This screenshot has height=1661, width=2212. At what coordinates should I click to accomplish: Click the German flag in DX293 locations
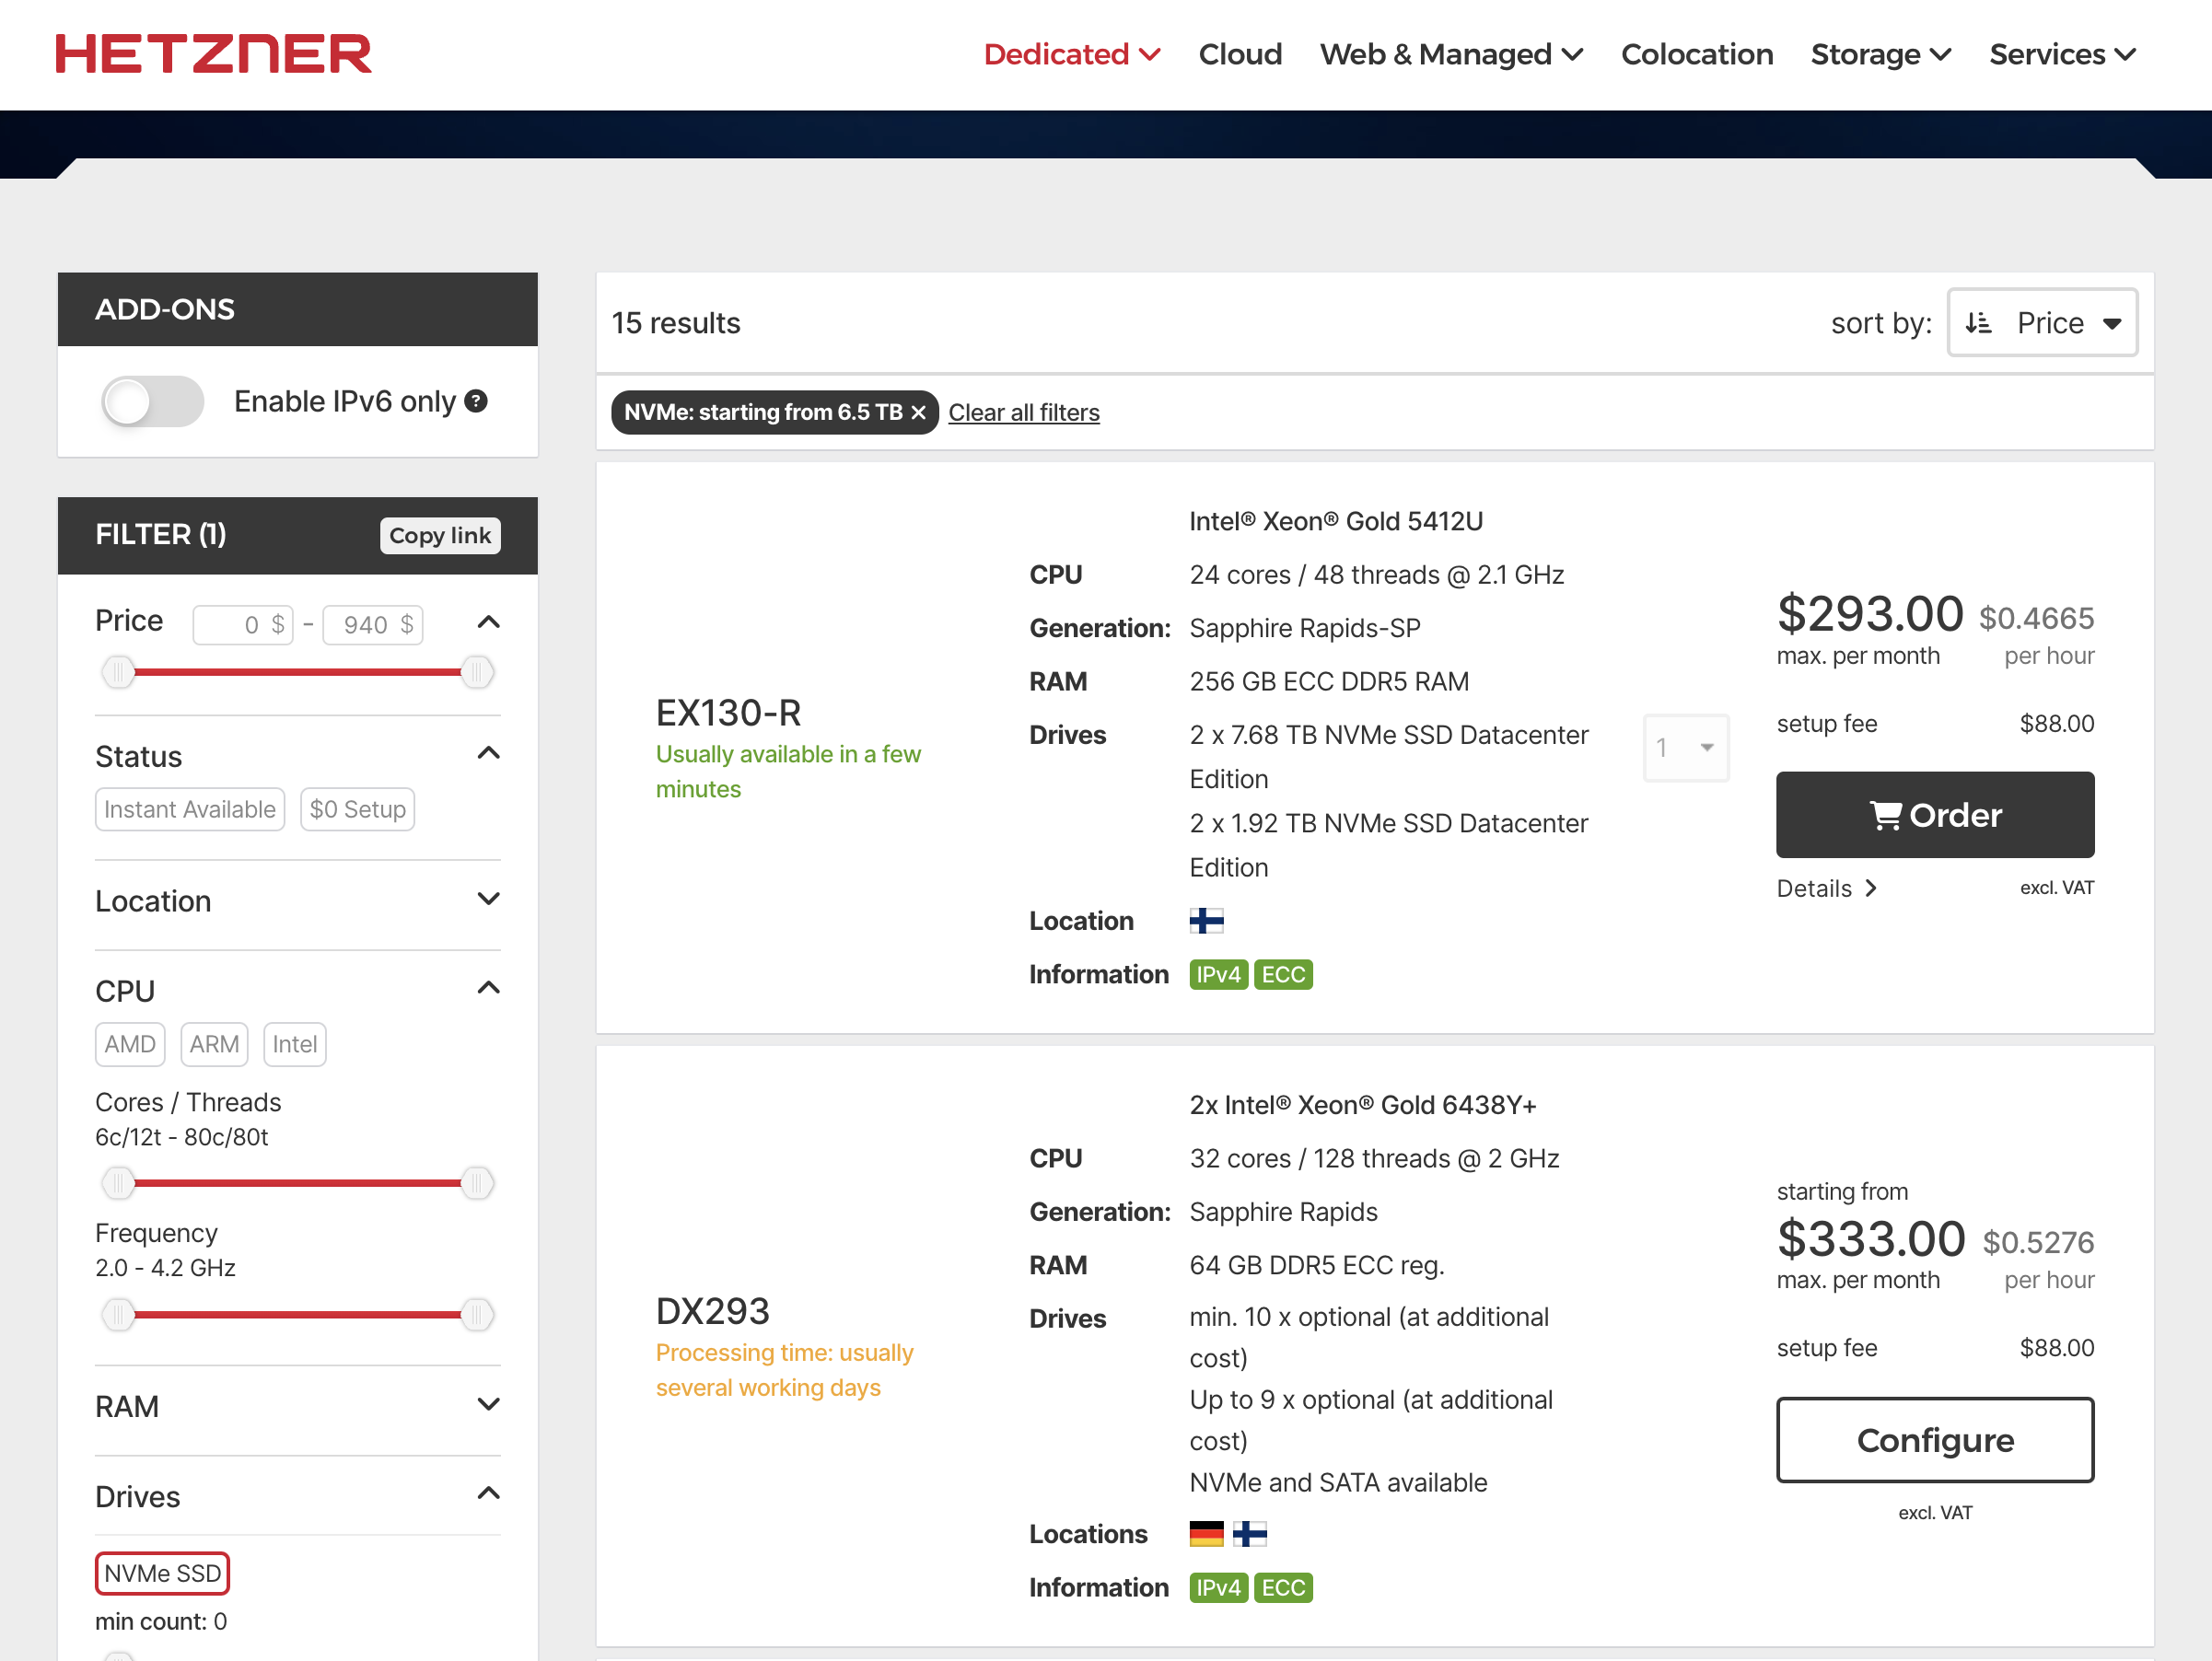pos(1206,1533)
